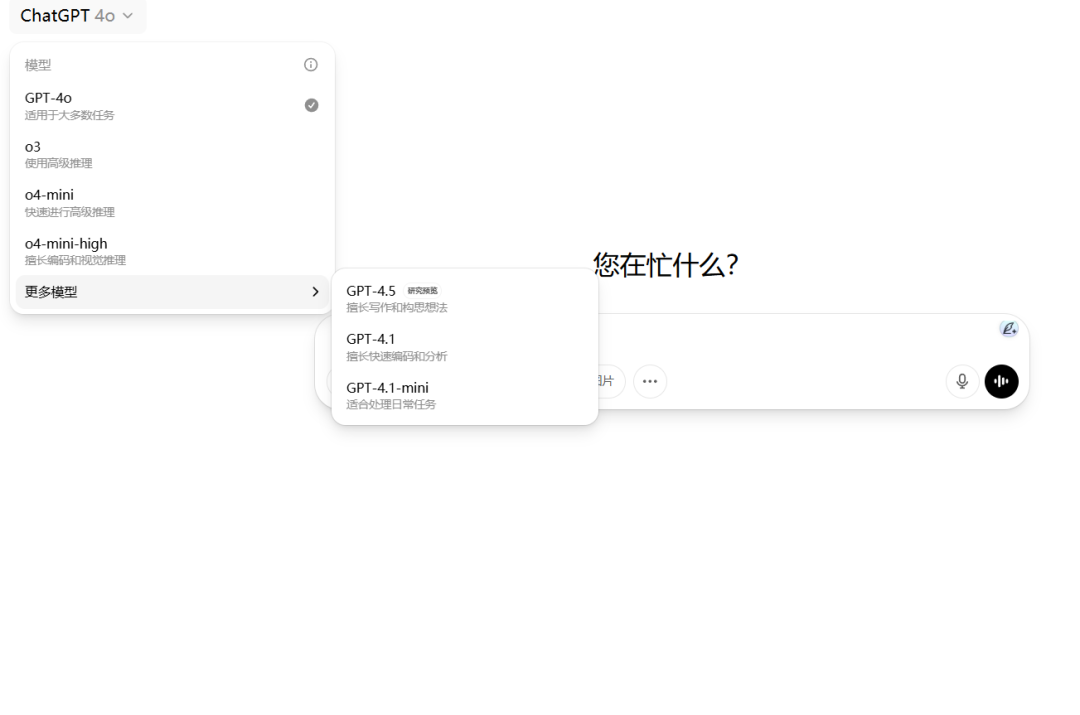The height and width of the screenshot is (715, 1080).
Task: Click the chevron arrow beside 更多模型
Action: [x=315, y=292]
